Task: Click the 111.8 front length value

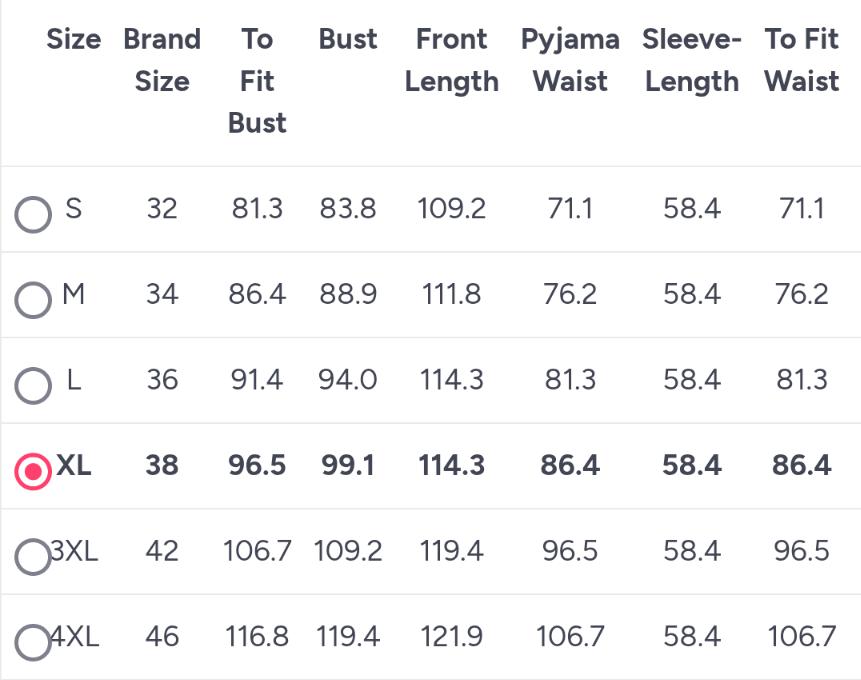Action: pyautogui.click(x=451, y=294)
